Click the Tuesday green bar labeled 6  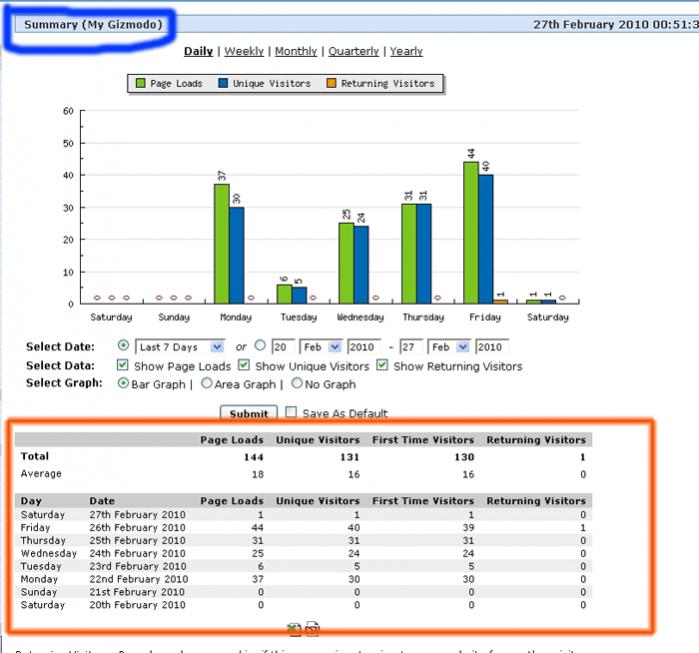tap(284, 294)
